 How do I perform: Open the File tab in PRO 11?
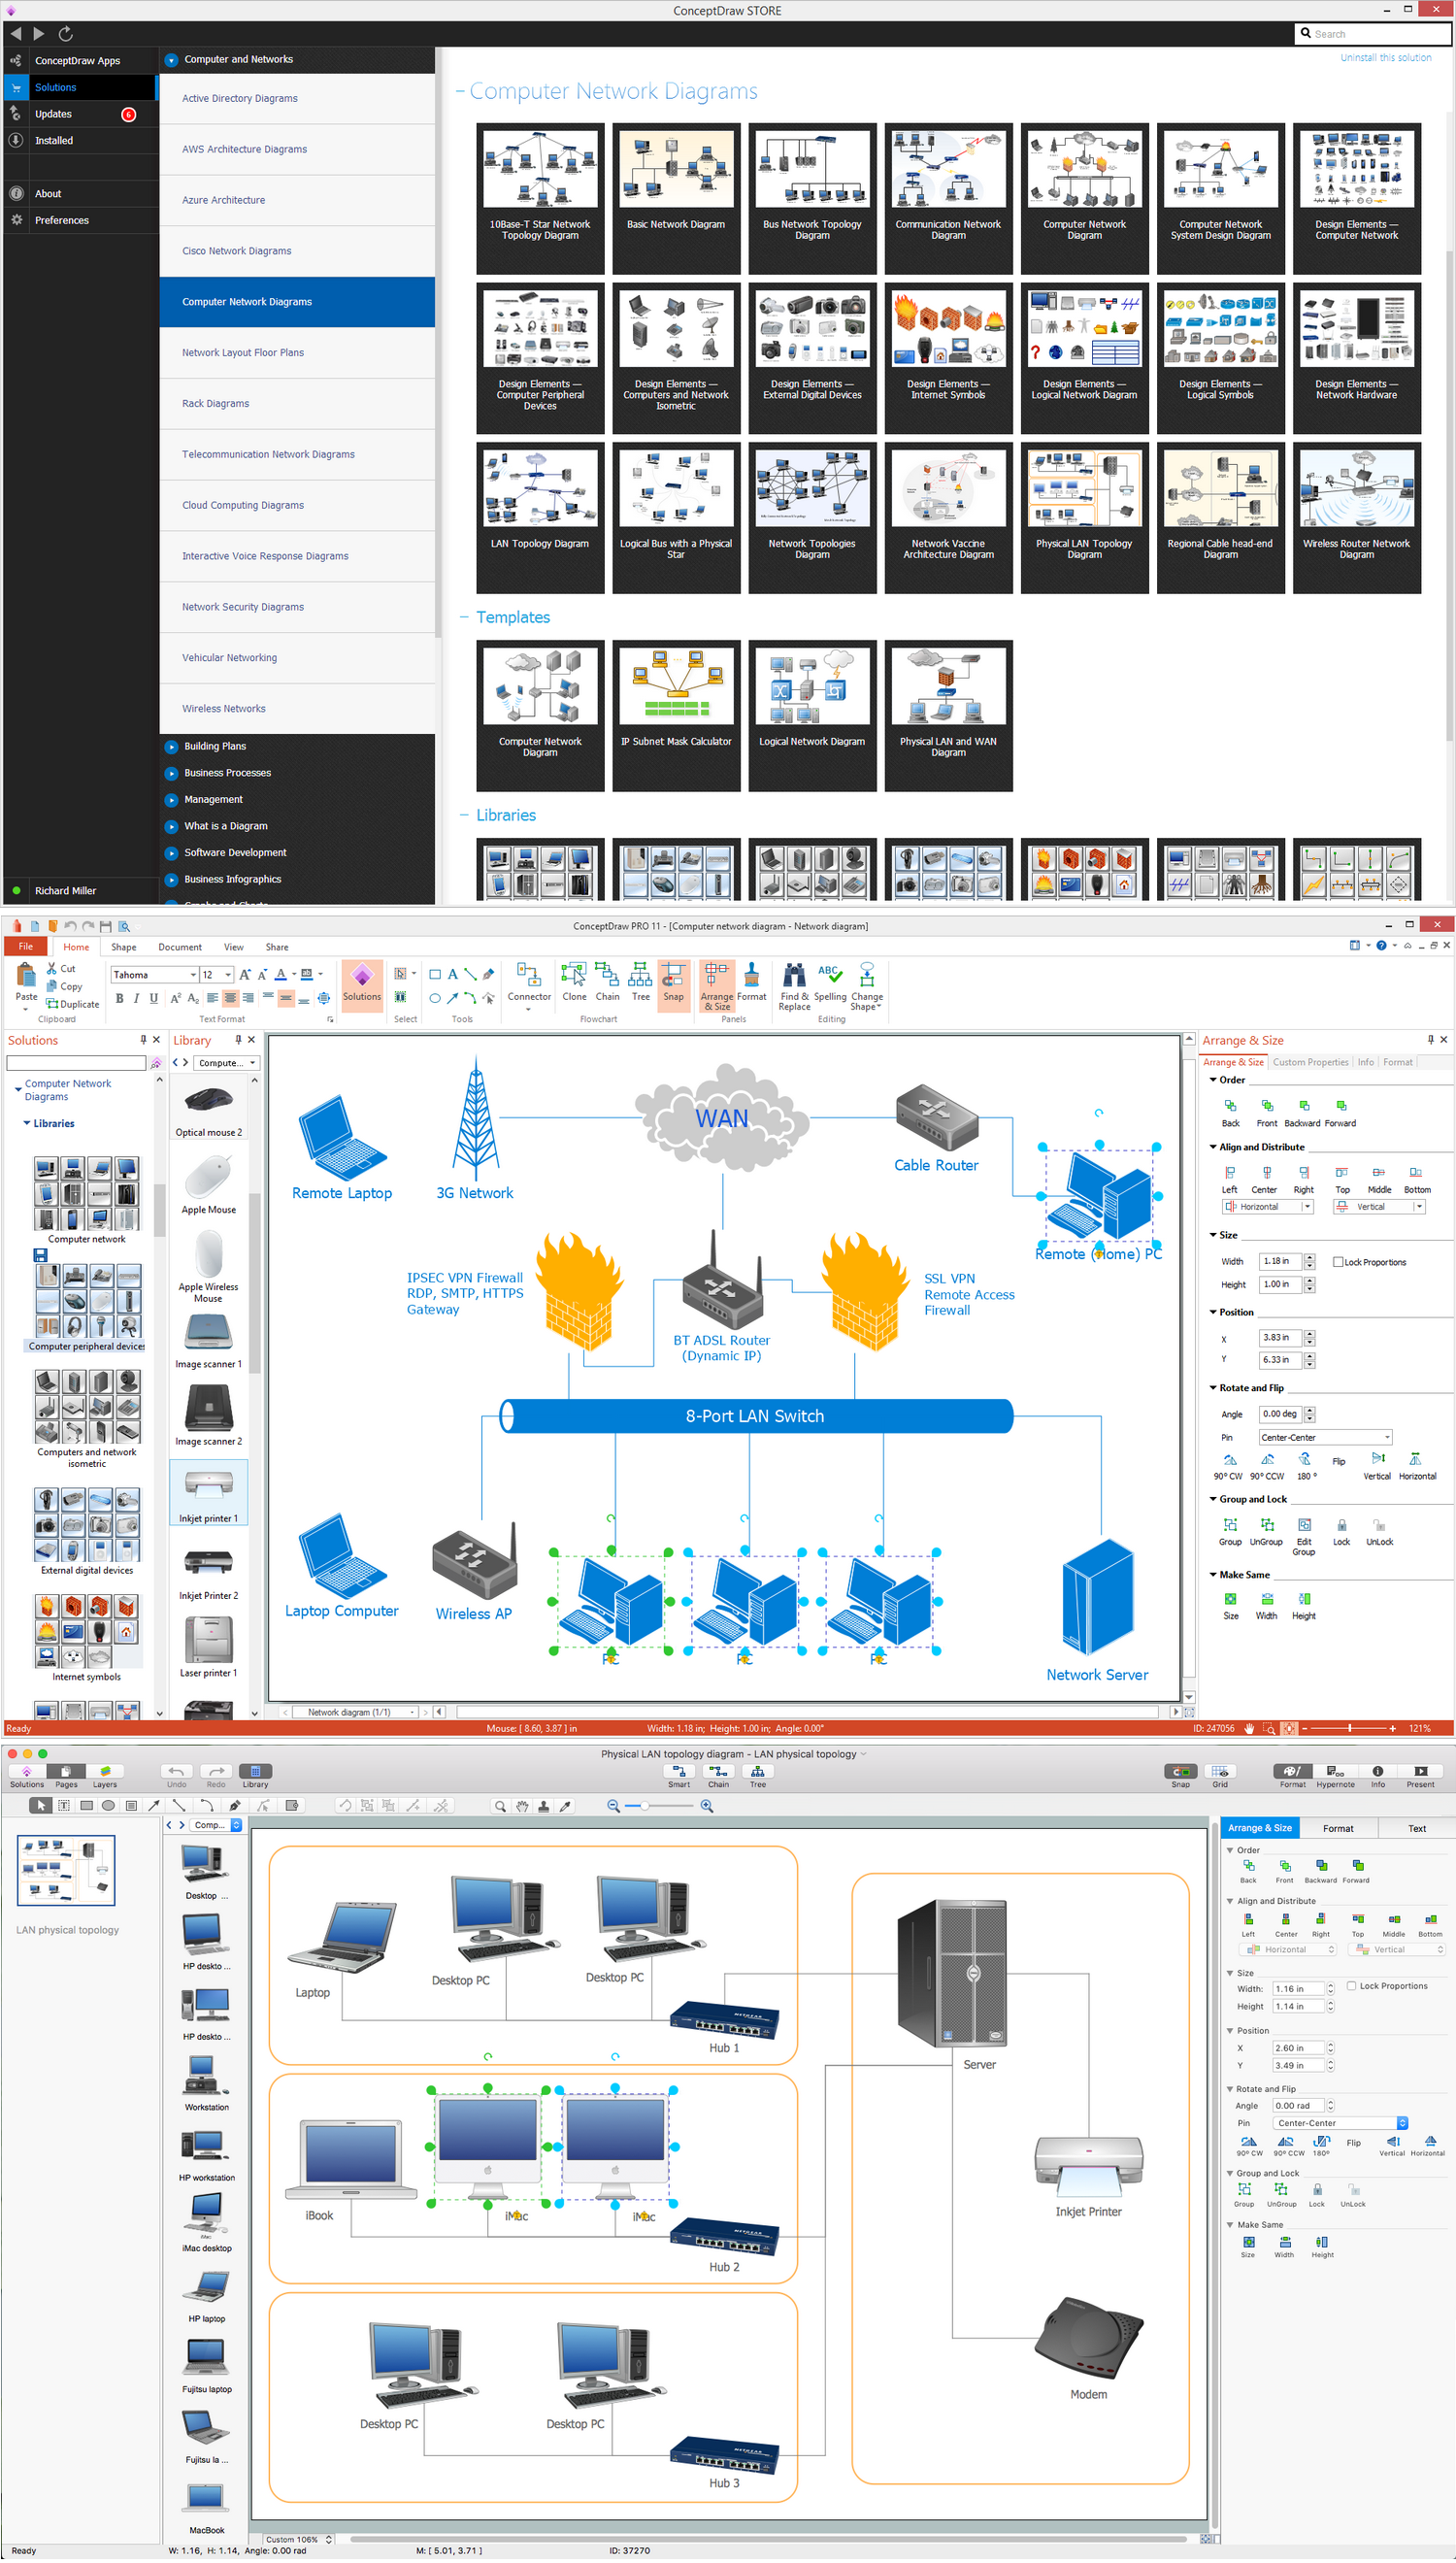(x=26, y=946)
